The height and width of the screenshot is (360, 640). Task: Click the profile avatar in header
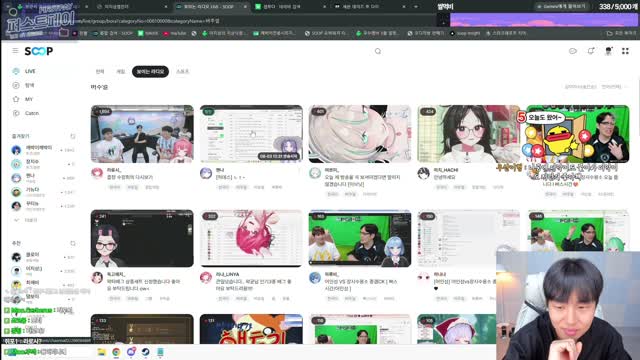click(608, 51)
